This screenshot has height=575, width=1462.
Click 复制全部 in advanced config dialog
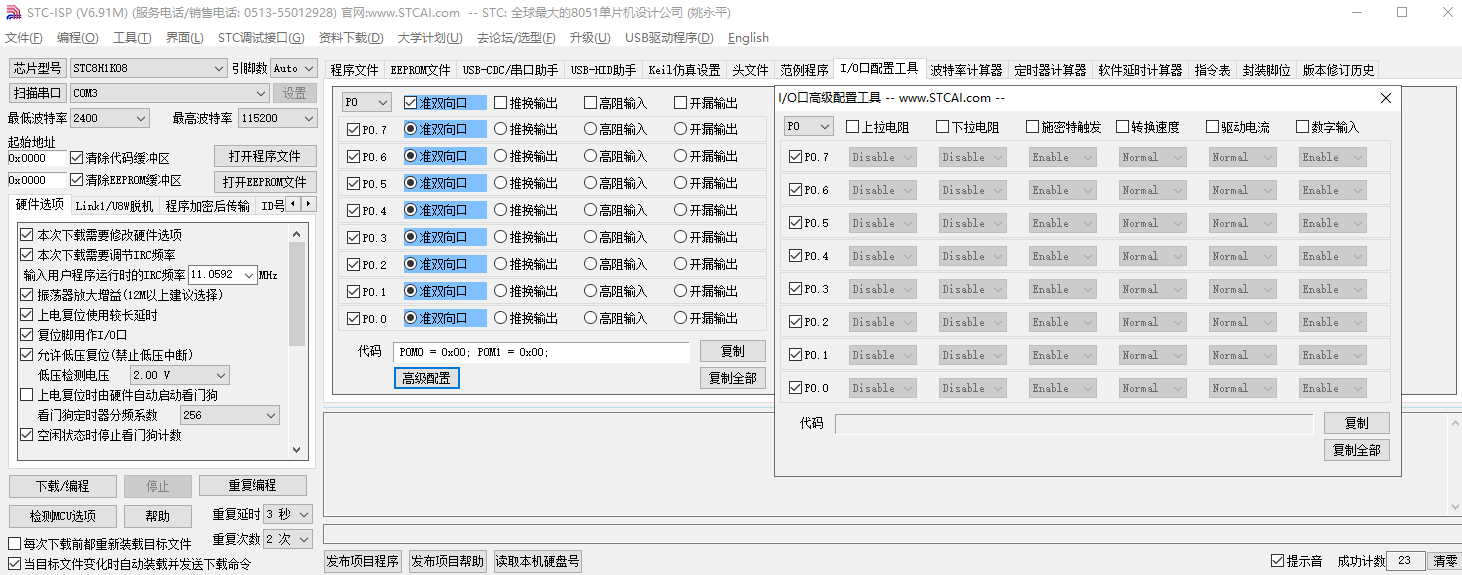point(1357,450)
